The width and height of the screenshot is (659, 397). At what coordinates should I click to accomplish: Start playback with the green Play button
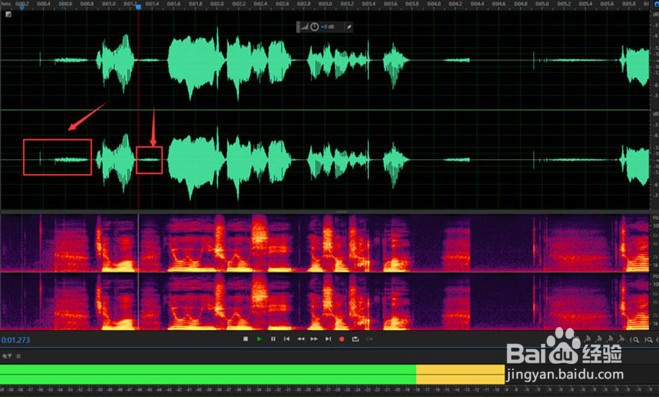(x=259, y=339)
